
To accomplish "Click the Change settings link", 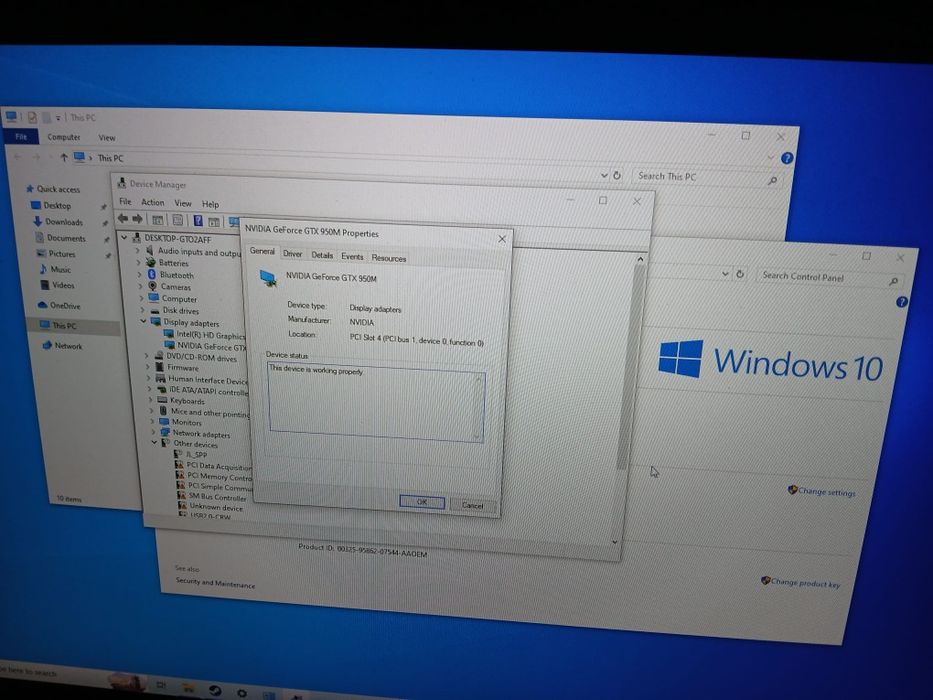I will [x=826, y=492].
